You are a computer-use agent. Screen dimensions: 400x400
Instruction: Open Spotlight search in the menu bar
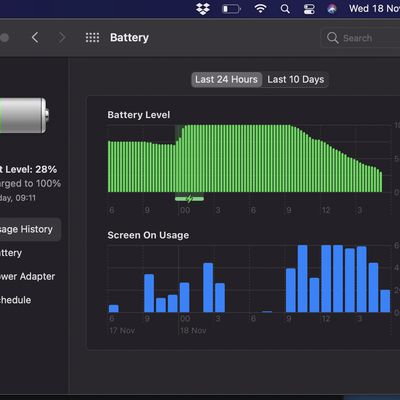285,9
